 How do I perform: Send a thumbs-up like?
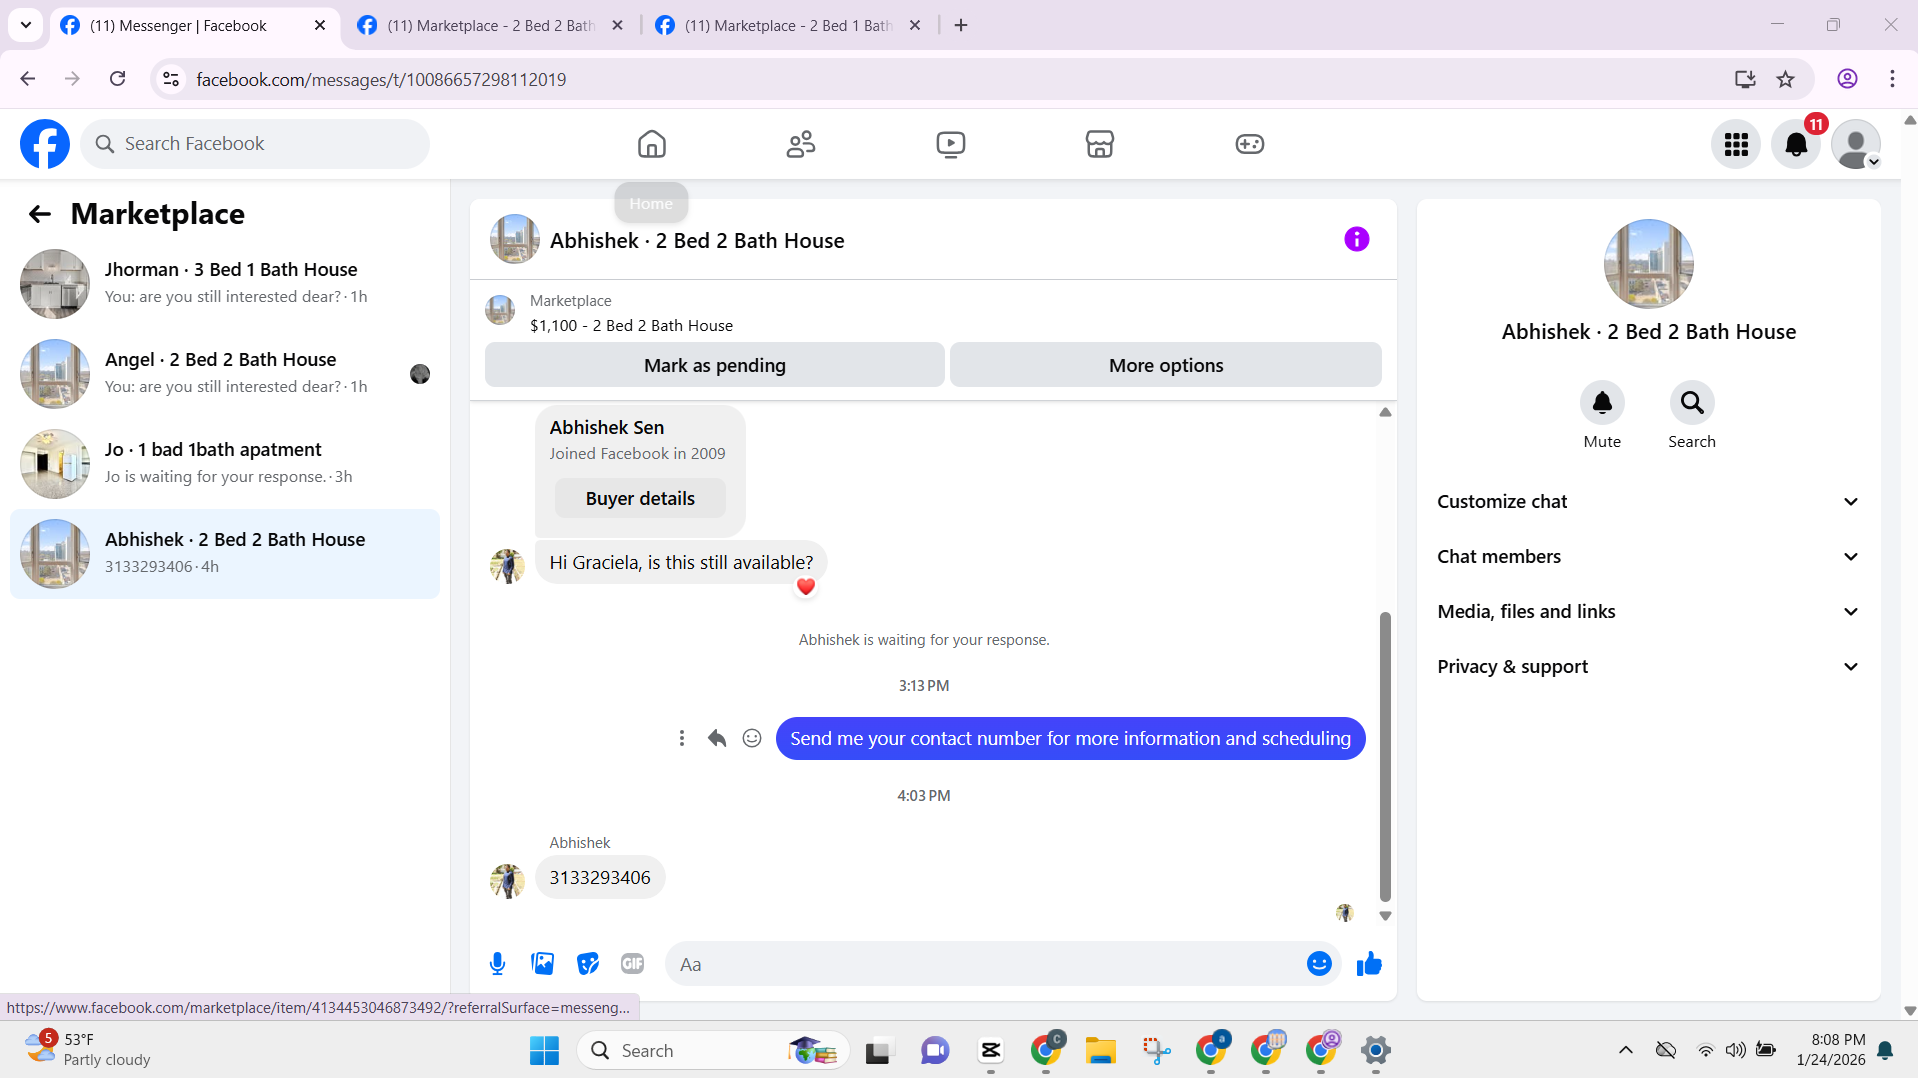click(1369, 963)
